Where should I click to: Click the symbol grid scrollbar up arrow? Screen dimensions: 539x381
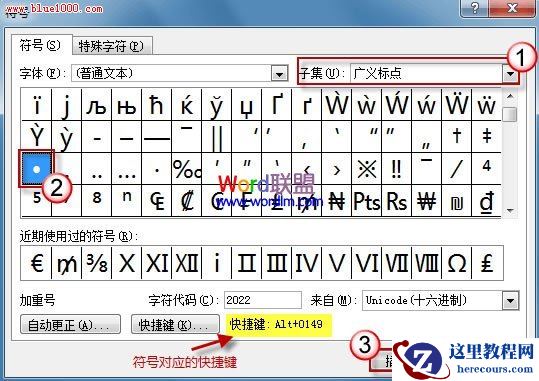pos(510,96)
